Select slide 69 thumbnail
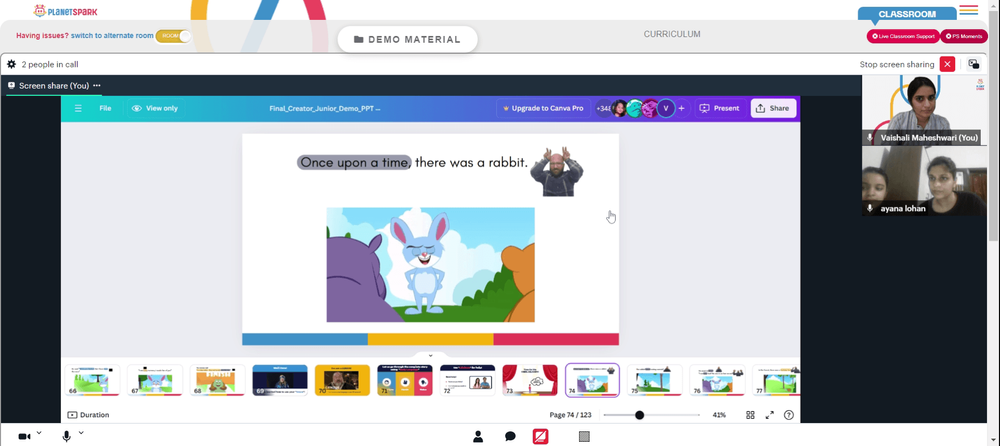Screen dimensions: 1000x446 pyautogui.click(x=280, y=380)
